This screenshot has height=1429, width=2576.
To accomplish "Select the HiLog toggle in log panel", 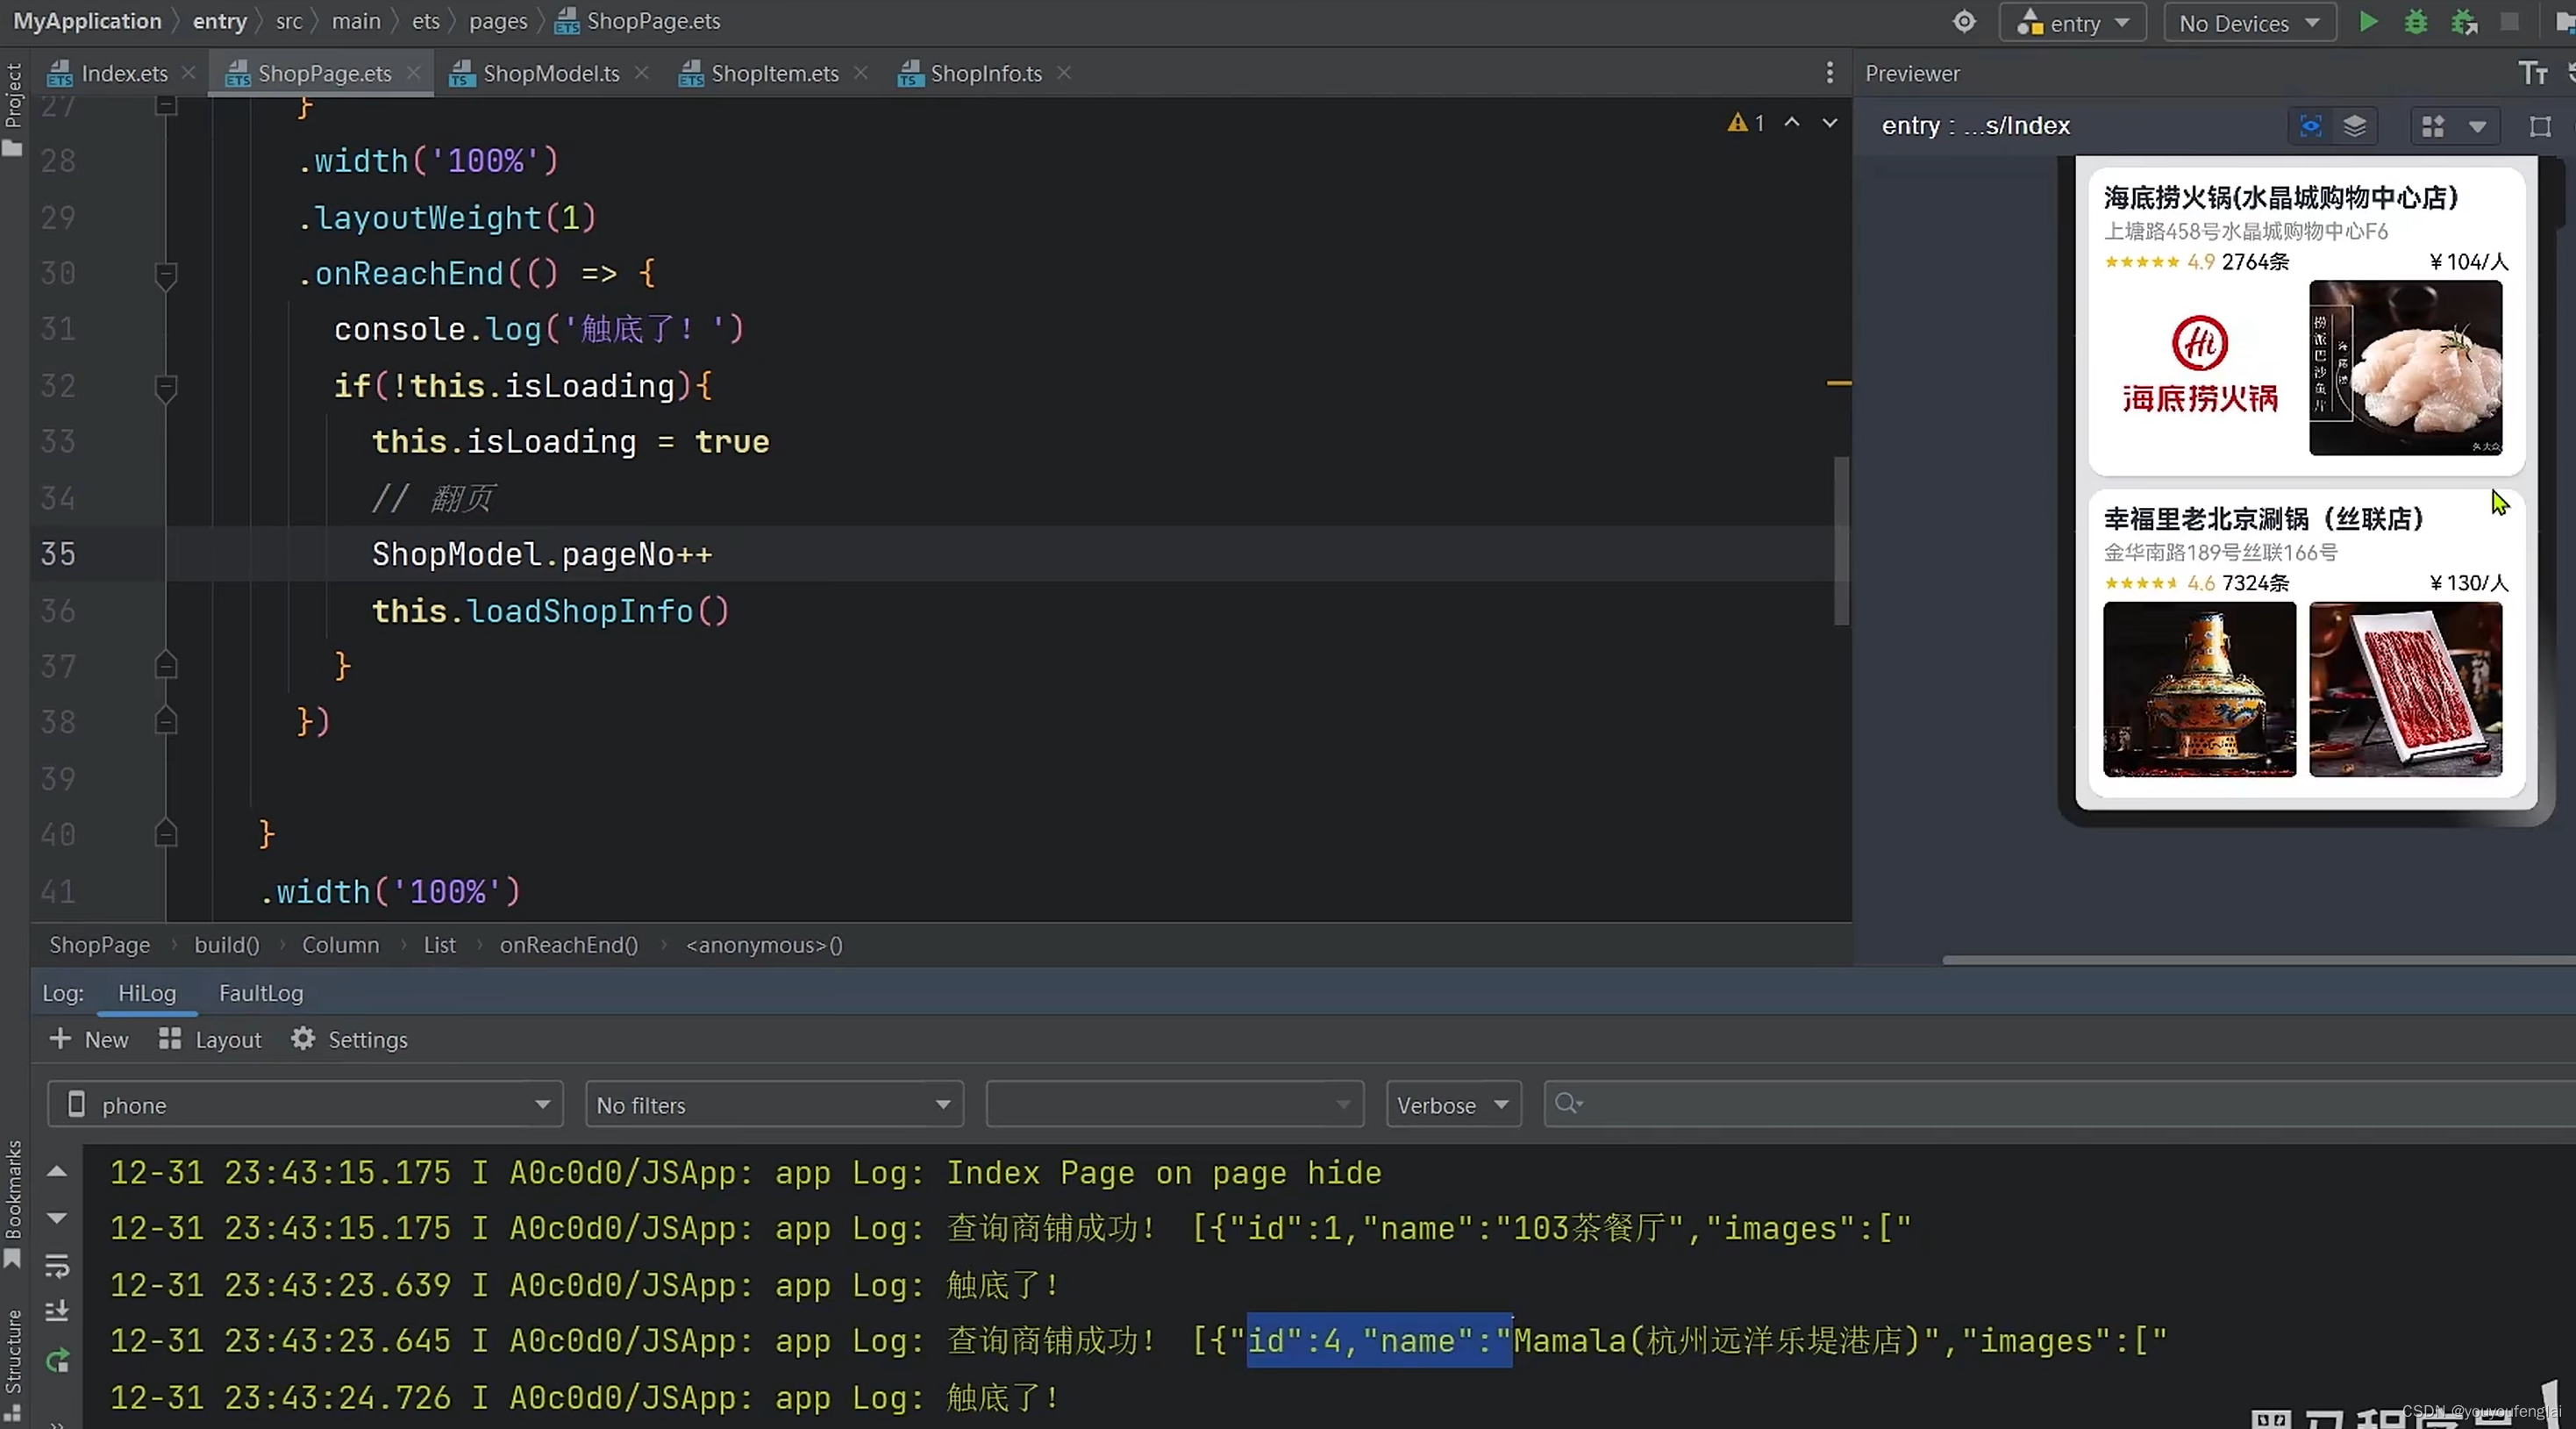I will (x=146, y=990).
